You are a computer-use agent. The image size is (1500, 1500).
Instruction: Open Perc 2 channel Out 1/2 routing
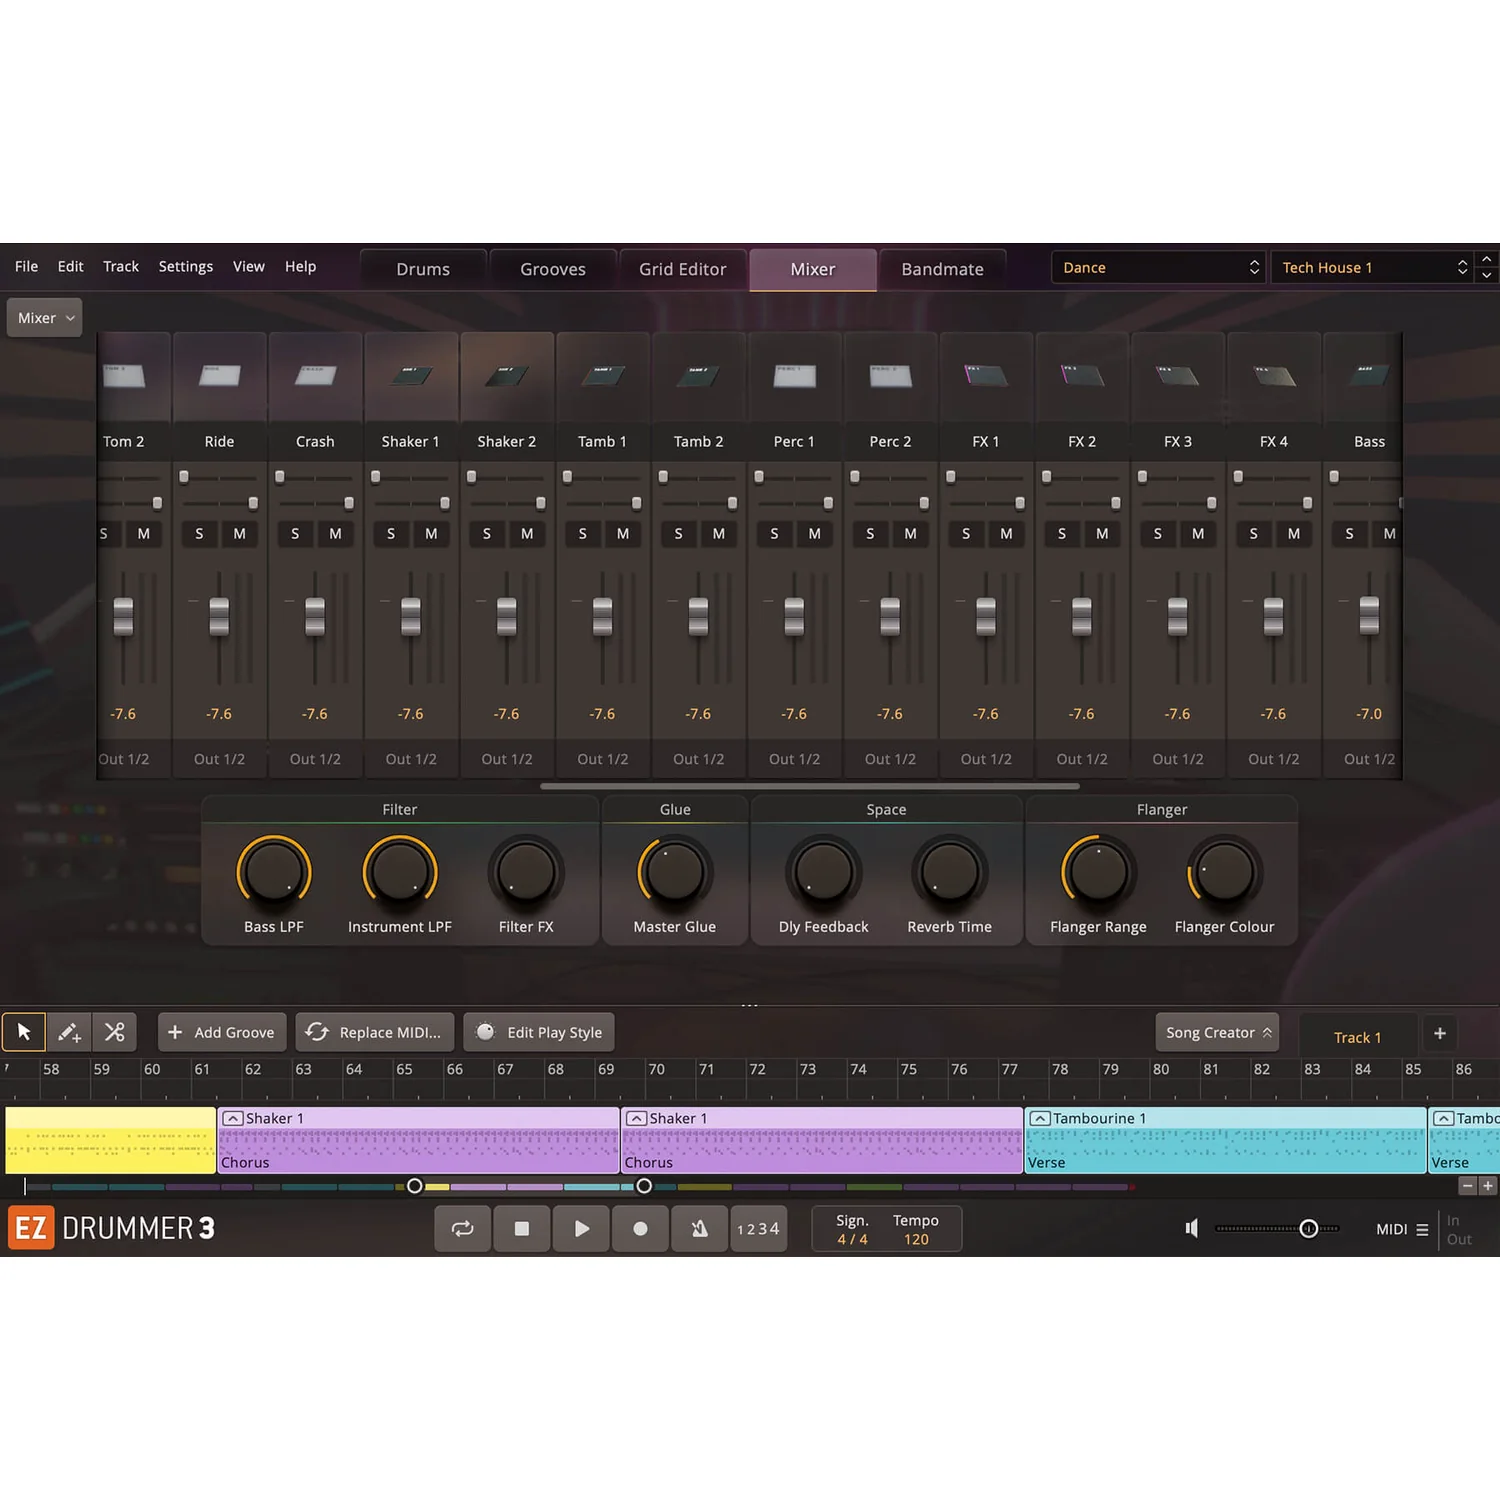(890, 759)
